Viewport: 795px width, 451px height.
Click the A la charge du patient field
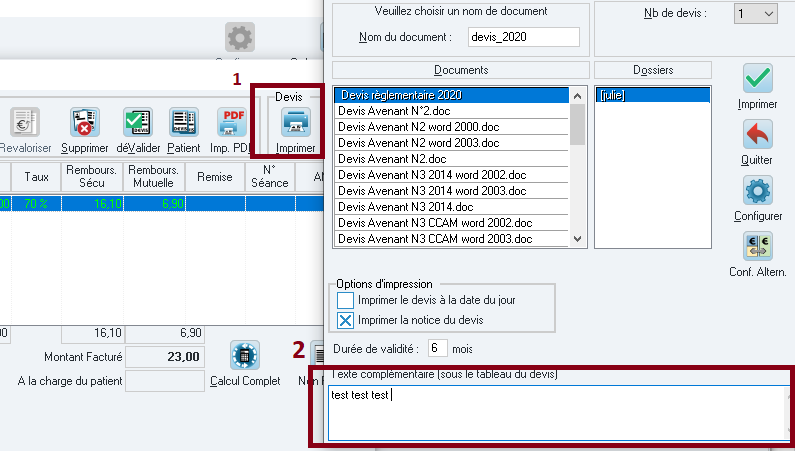165,381
